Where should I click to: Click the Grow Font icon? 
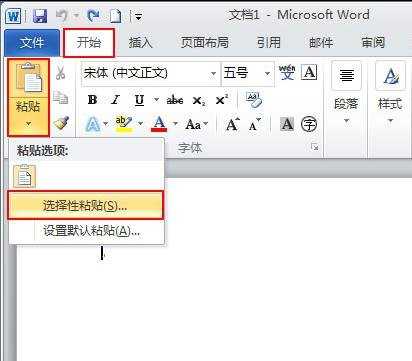click(232, 125)
